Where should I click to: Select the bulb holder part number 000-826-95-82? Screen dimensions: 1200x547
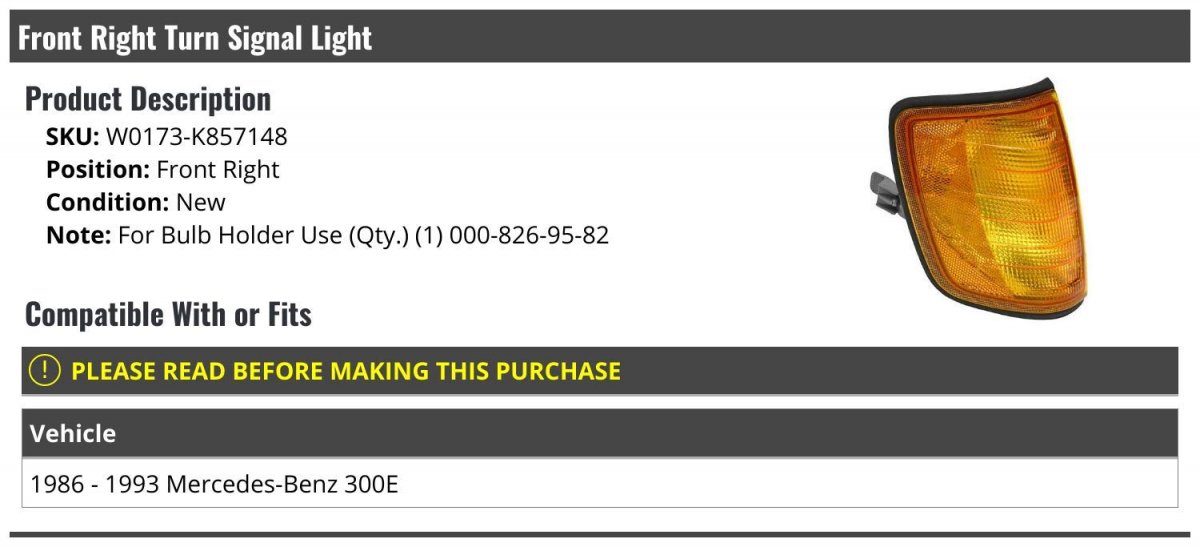pyautogui.click(x=529, y=236)
